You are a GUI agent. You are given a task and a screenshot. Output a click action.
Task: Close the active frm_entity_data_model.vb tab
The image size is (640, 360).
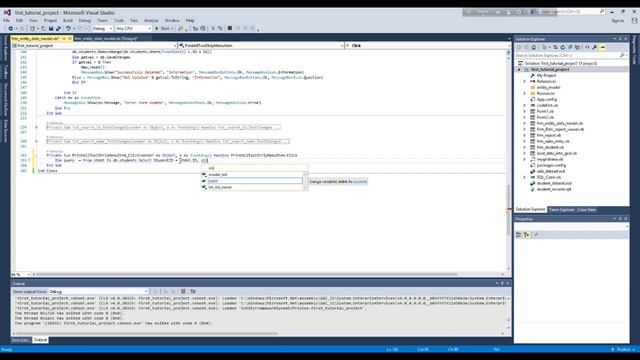click(70, 38)
